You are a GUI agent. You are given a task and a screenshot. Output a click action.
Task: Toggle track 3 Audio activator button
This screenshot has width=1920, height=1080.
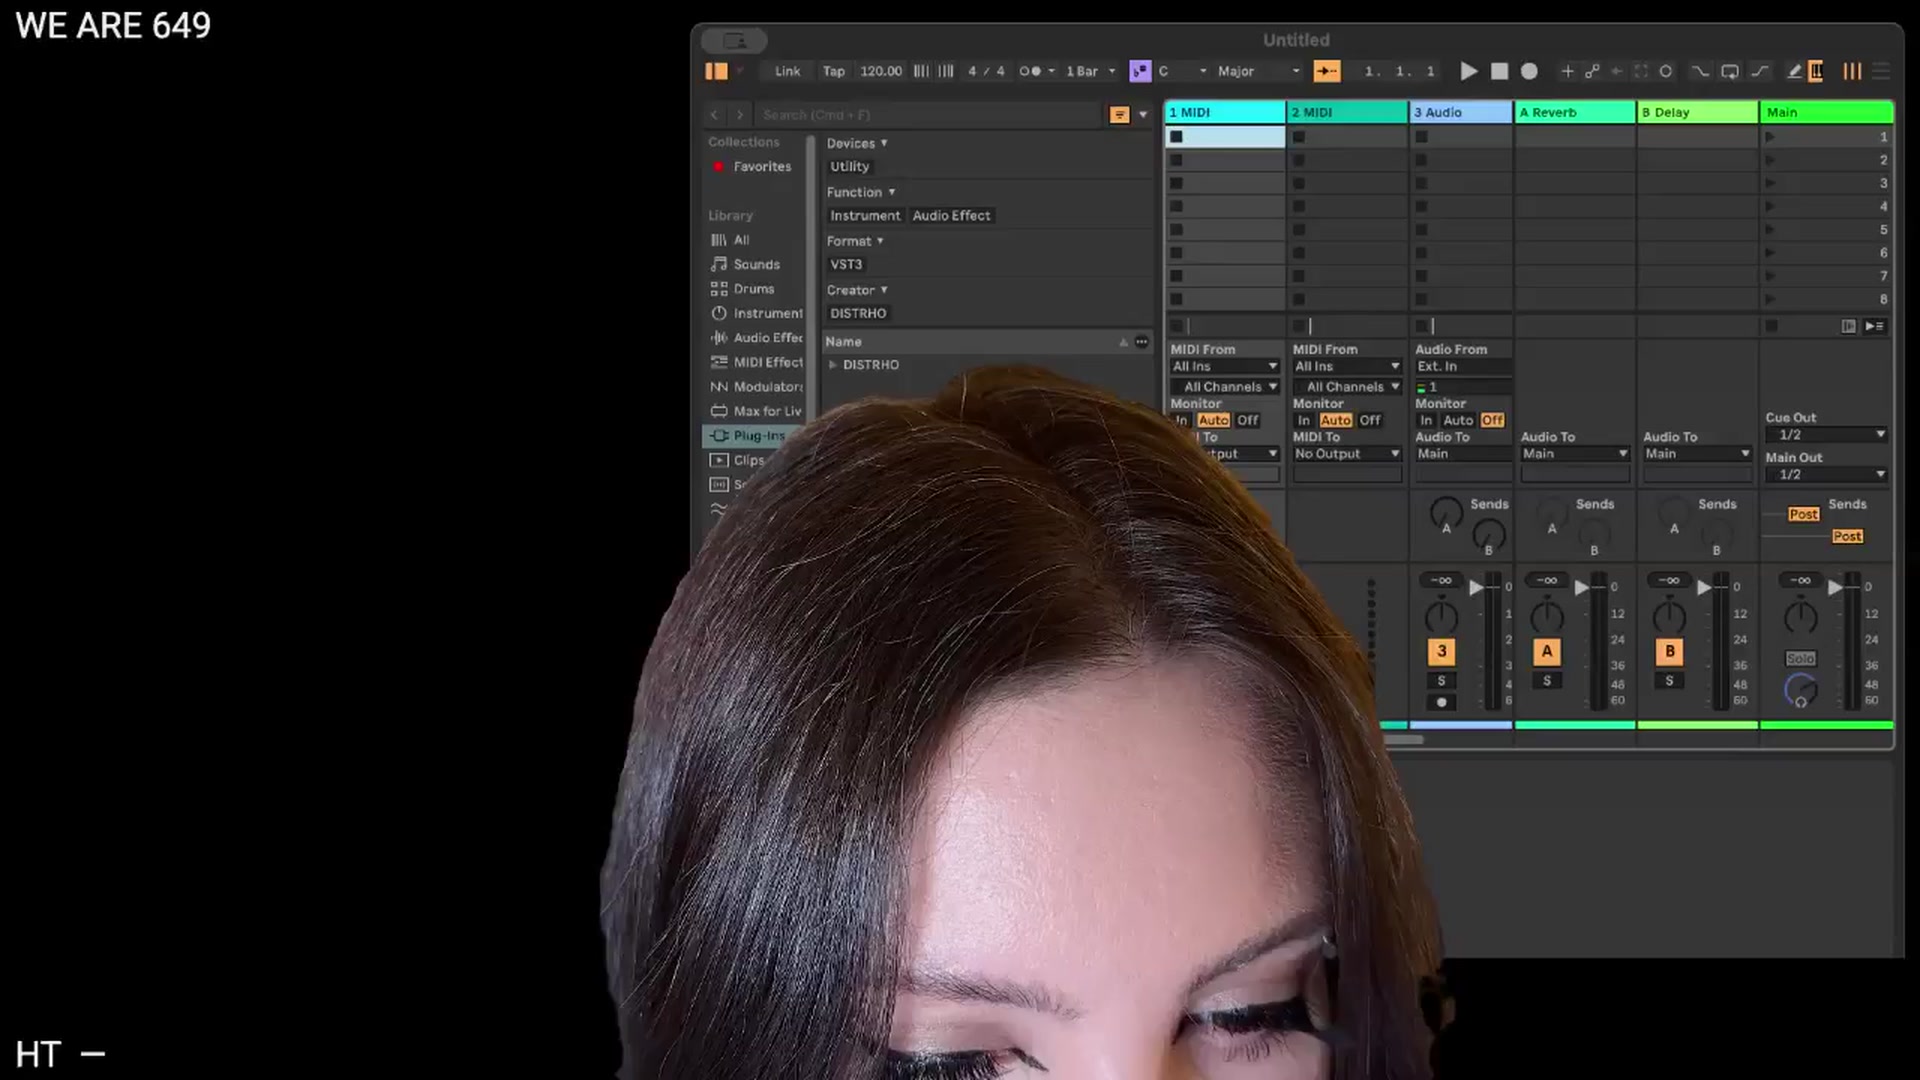pyautogui.click(x=1441, y=651)
